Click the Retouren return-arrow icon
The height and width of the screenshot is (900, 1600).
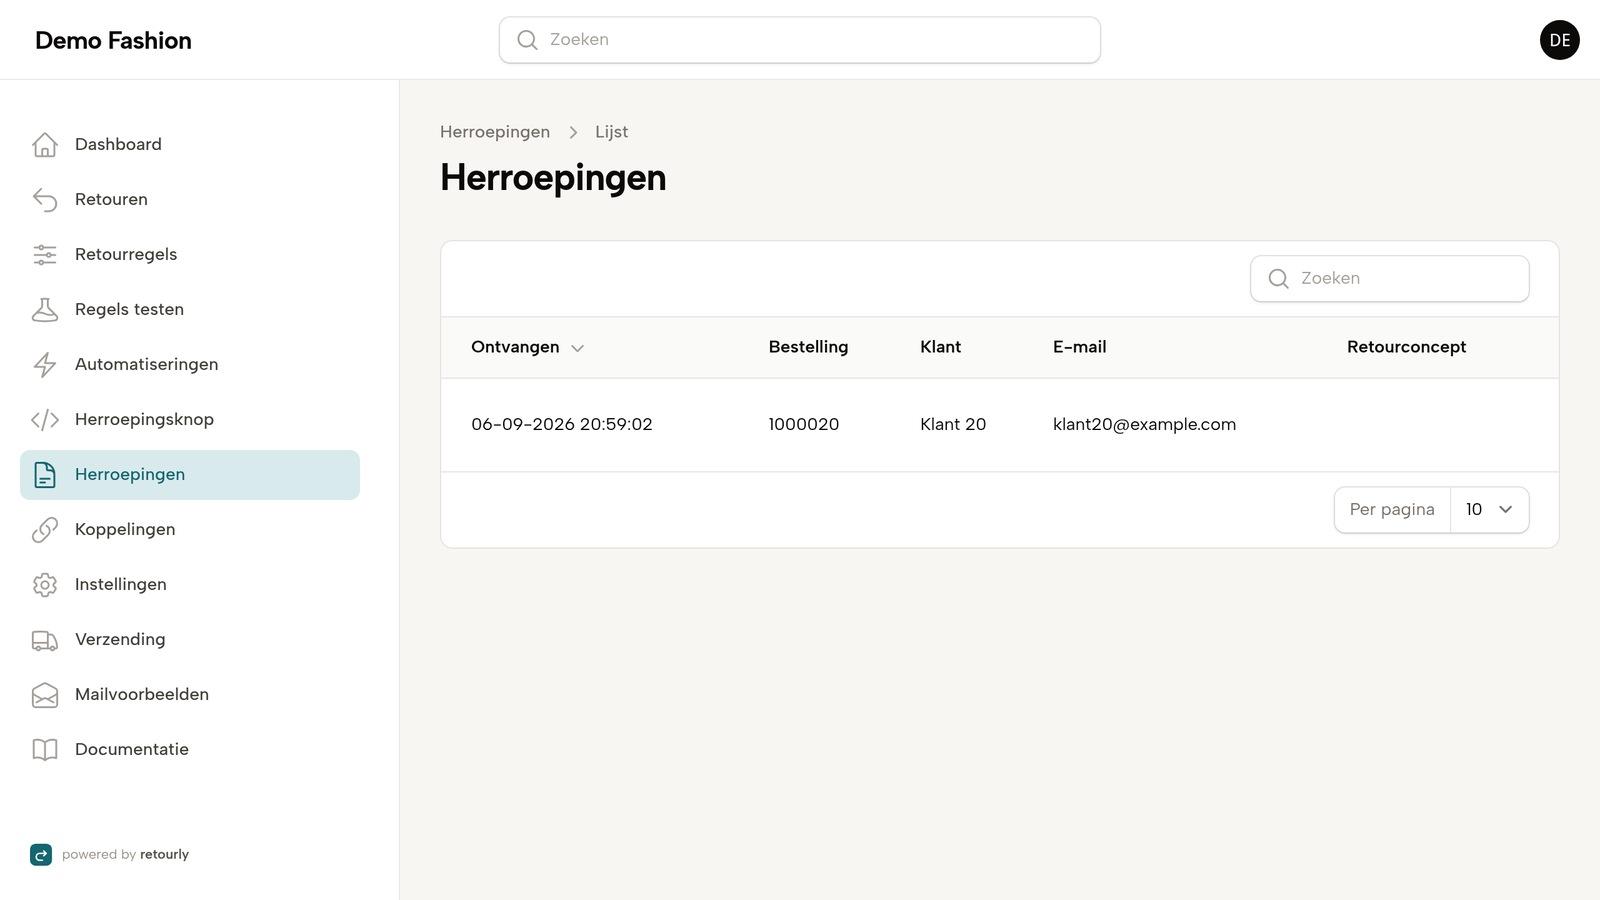click(x=45, y=200)
